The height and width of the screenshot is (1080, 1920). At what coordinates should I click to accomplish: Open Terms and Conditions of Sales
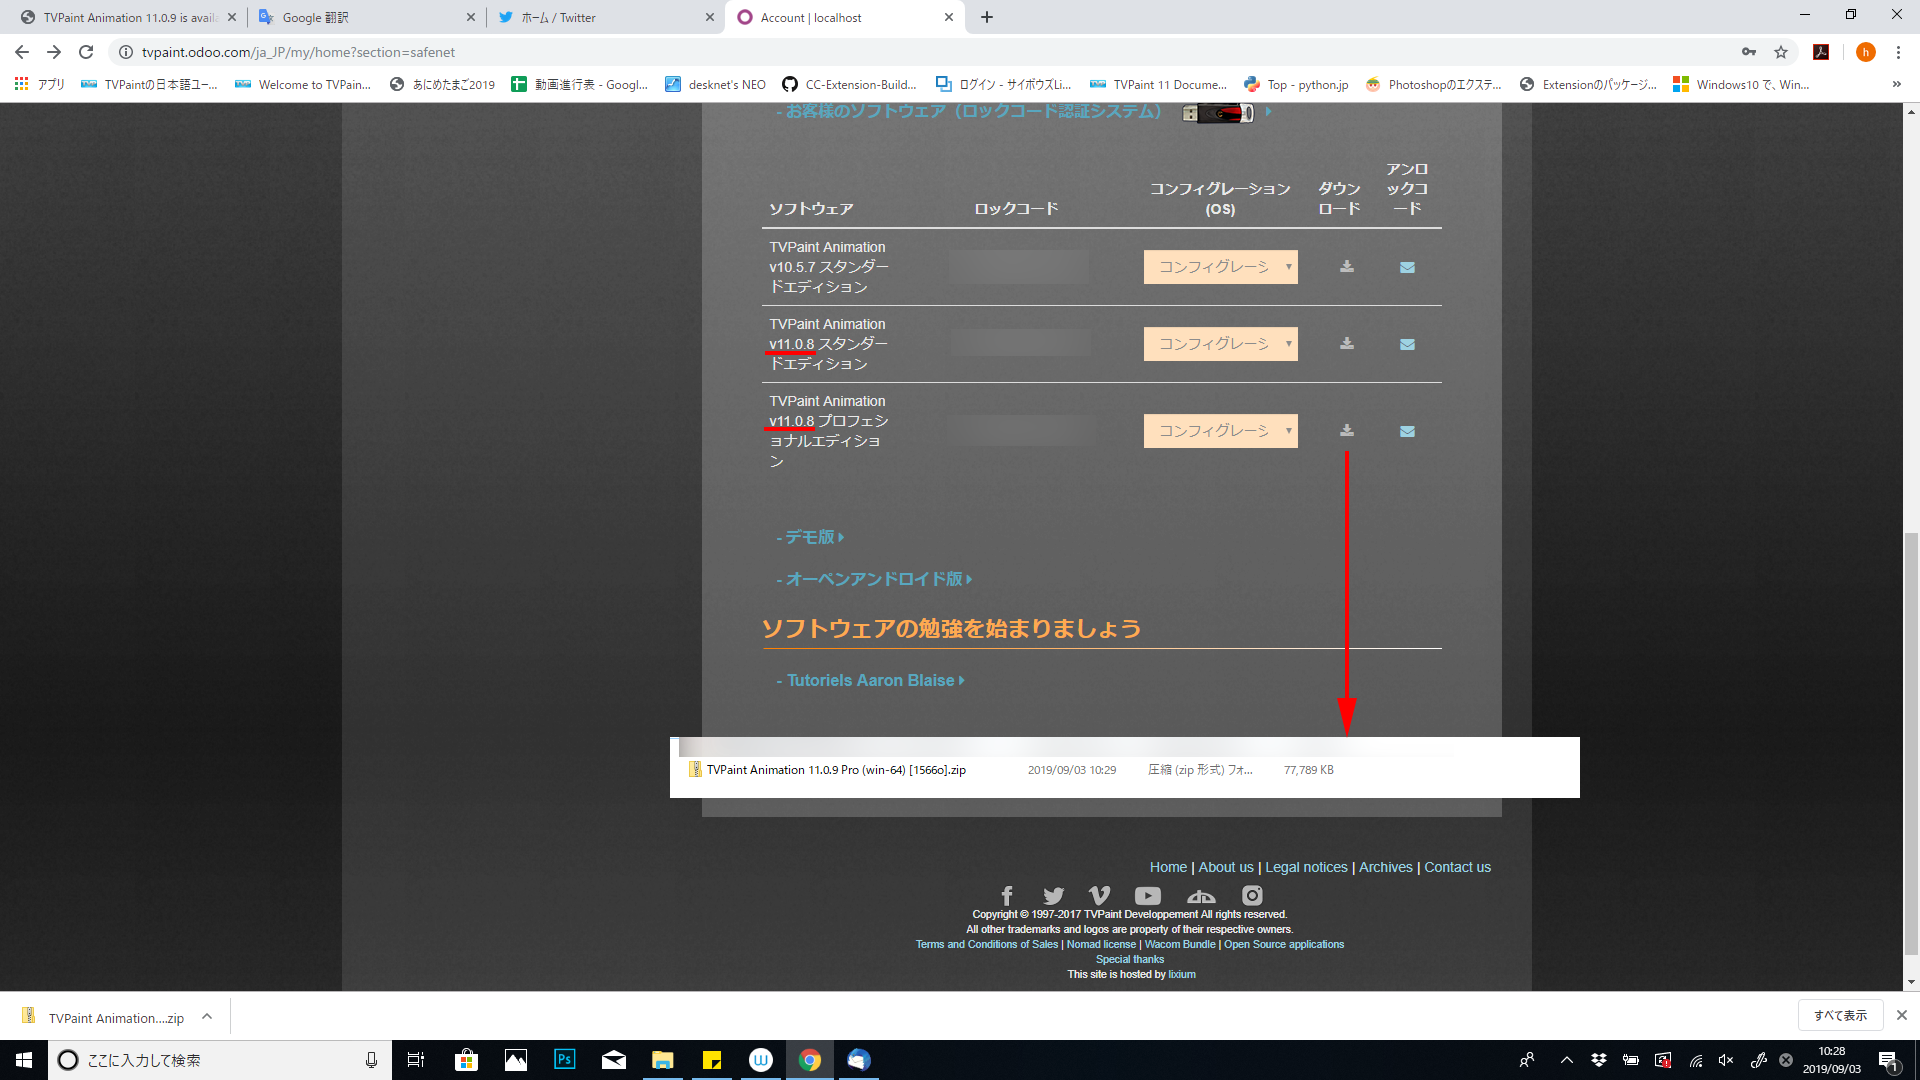(986, 944)
